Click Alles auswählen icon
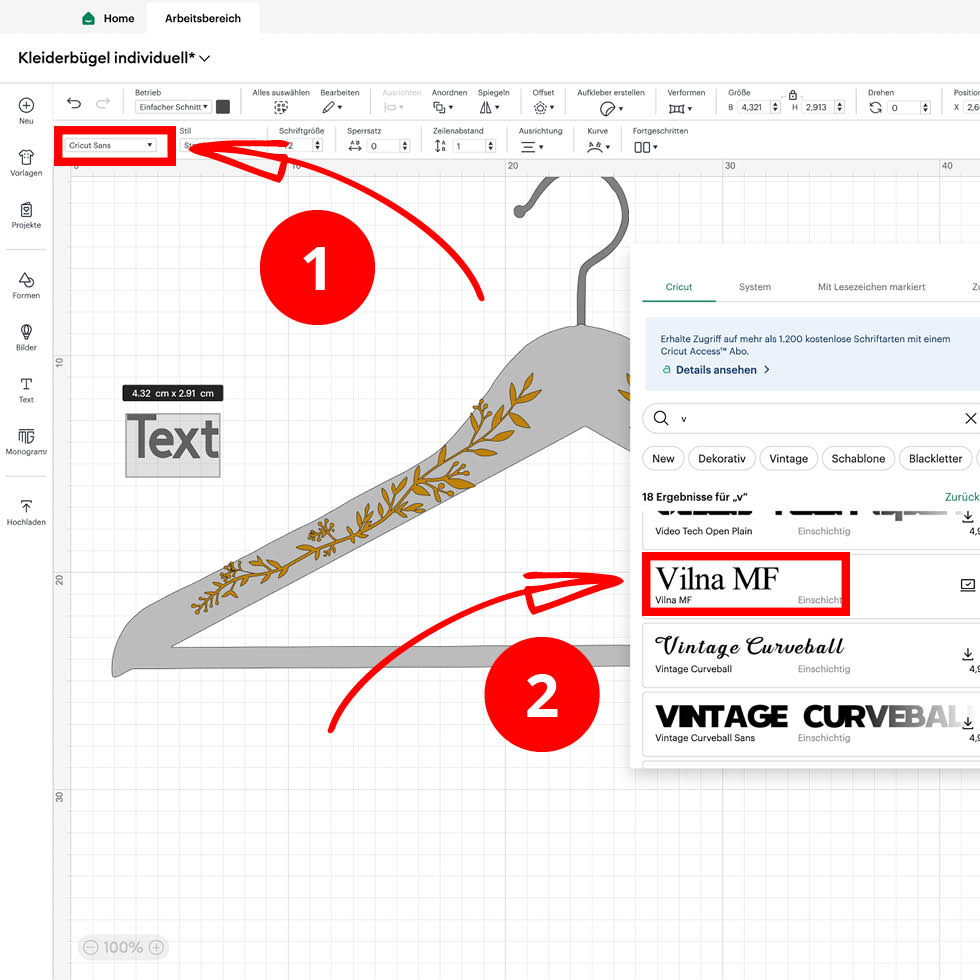 [x=281, y=107]
